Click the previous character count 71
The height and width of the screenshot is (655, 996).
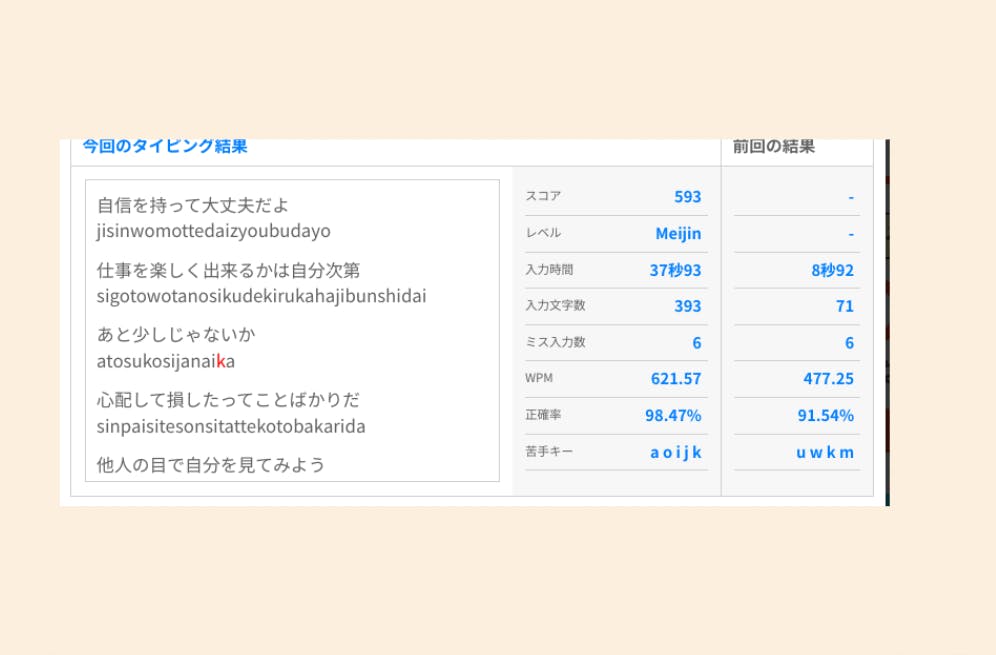[x=844, y=306]
